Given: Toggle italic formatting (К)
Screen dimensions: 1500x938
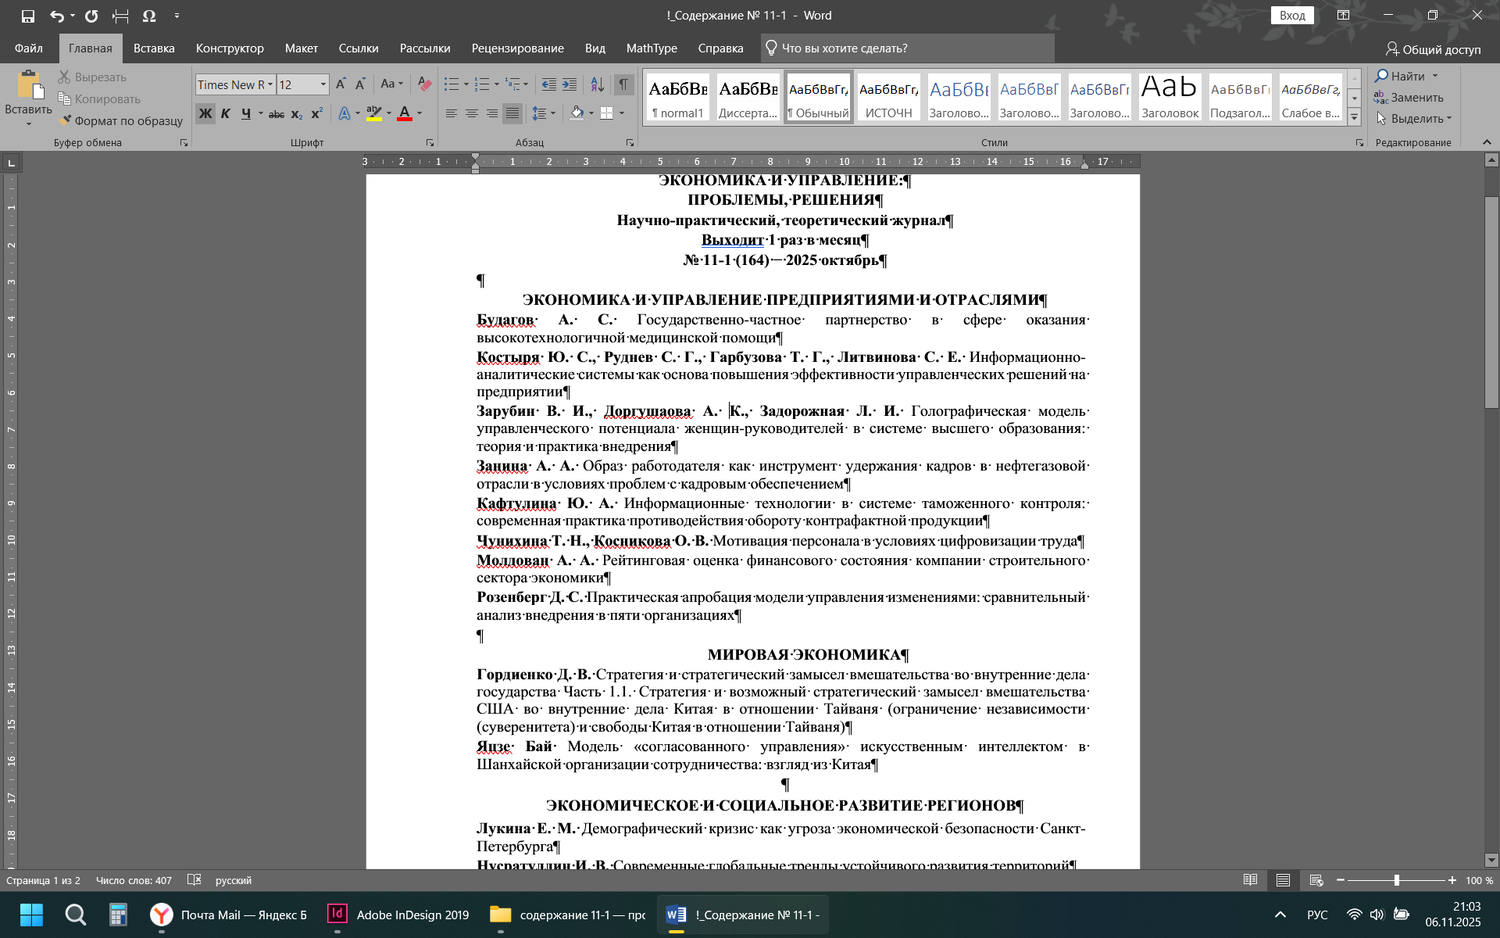Looking at the screenshot, I should (225, 114).
